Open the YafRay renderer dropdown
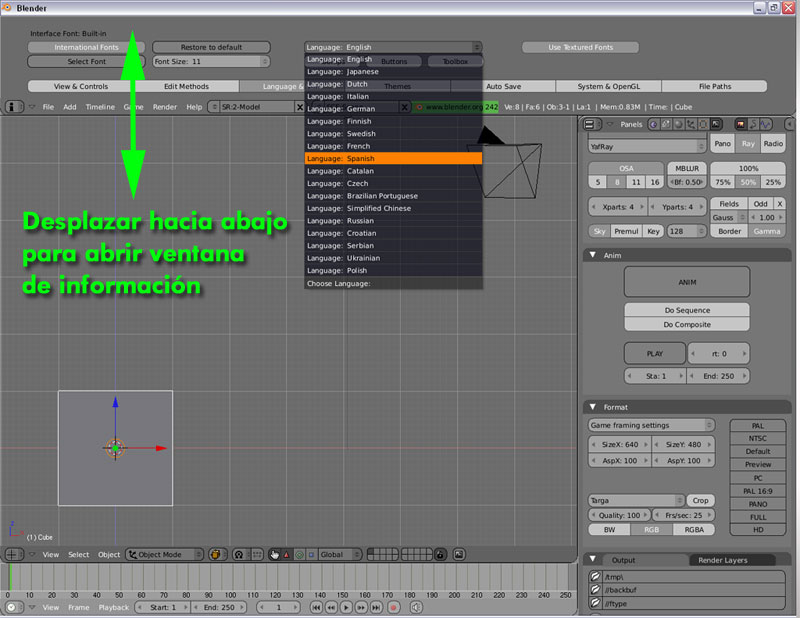This screenshot has height=618, width=800. pos(647,146)
